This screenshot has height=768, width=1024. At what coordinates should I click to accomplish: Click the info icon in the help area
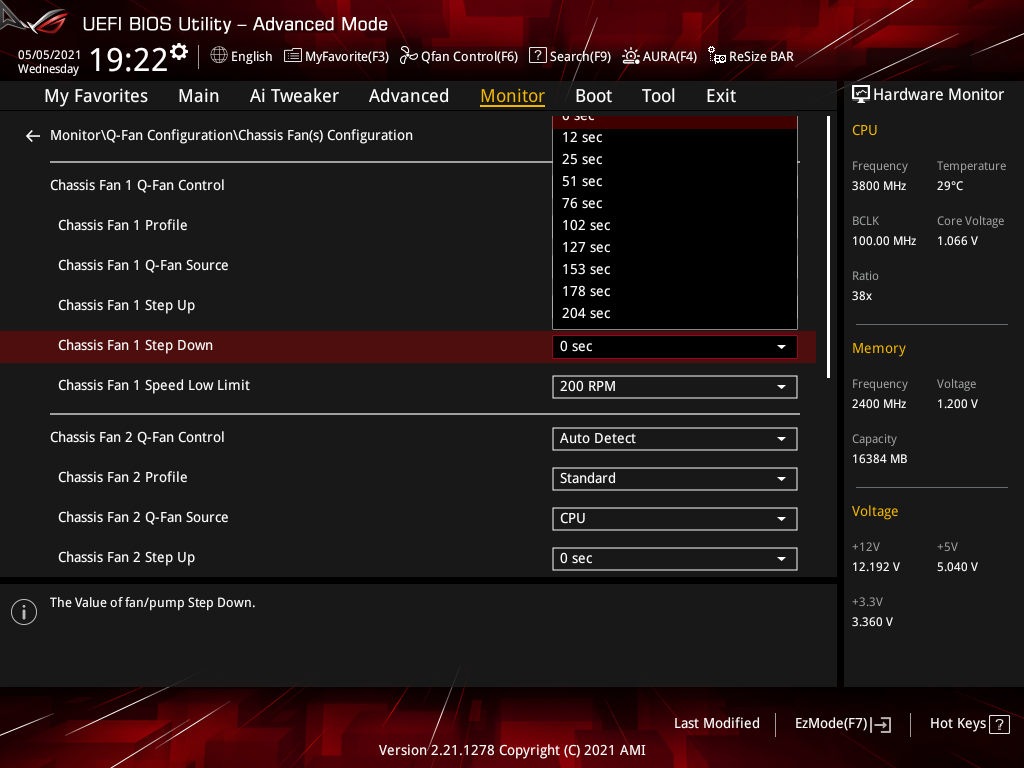click(24, 612)
